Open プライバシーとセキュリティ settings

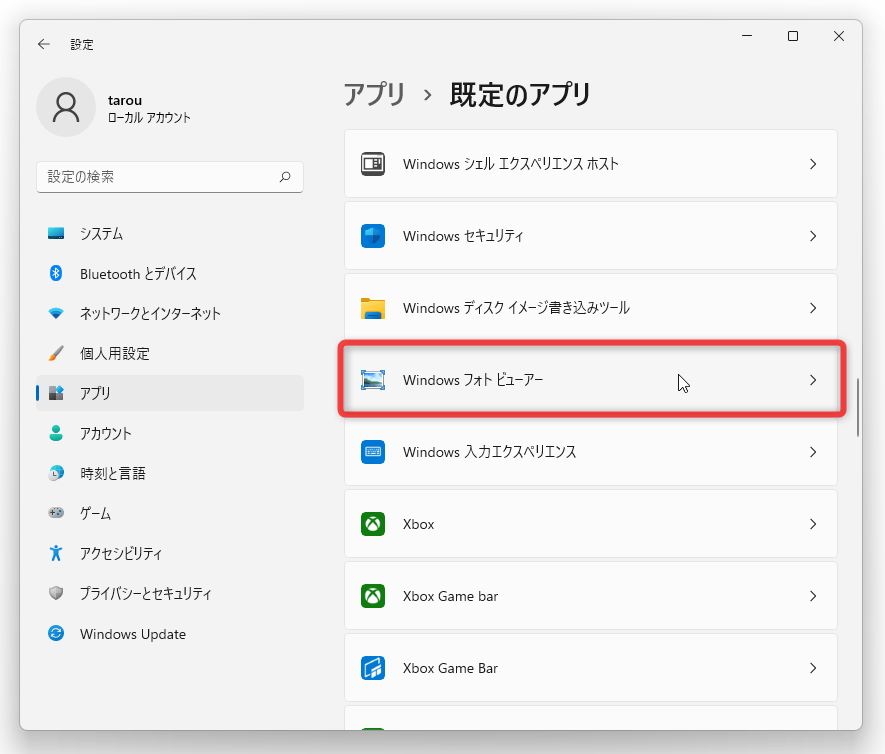pos(170,593)
